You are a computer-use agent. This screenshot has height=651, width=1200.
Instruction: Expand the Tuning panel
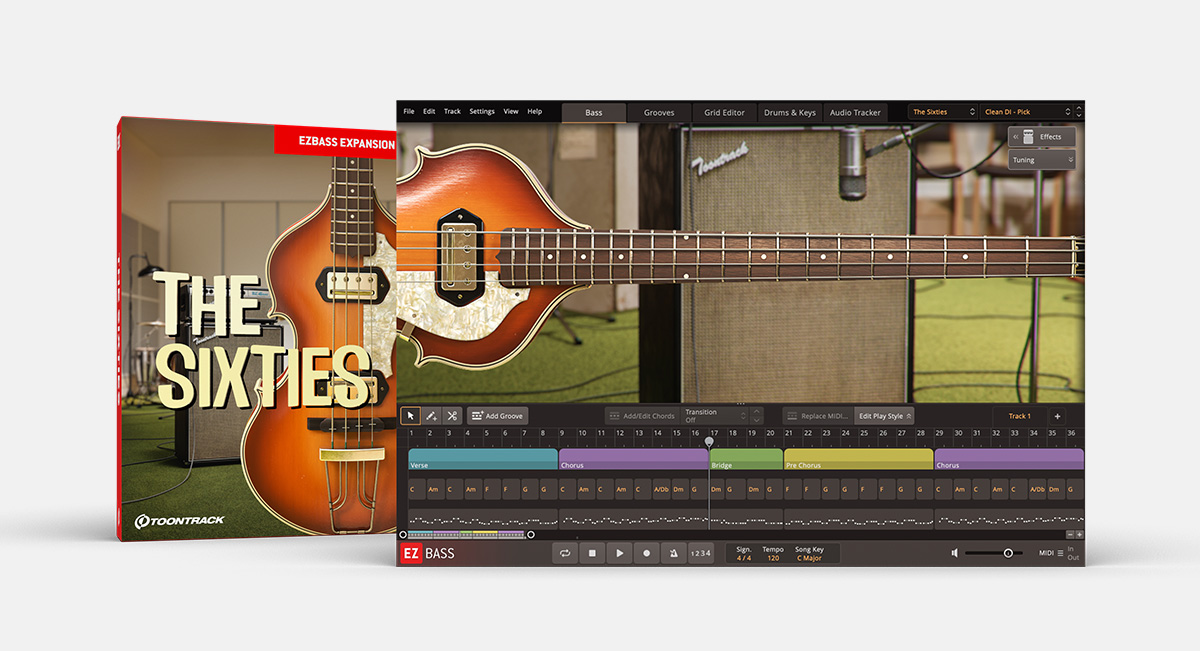point(1042,160)
